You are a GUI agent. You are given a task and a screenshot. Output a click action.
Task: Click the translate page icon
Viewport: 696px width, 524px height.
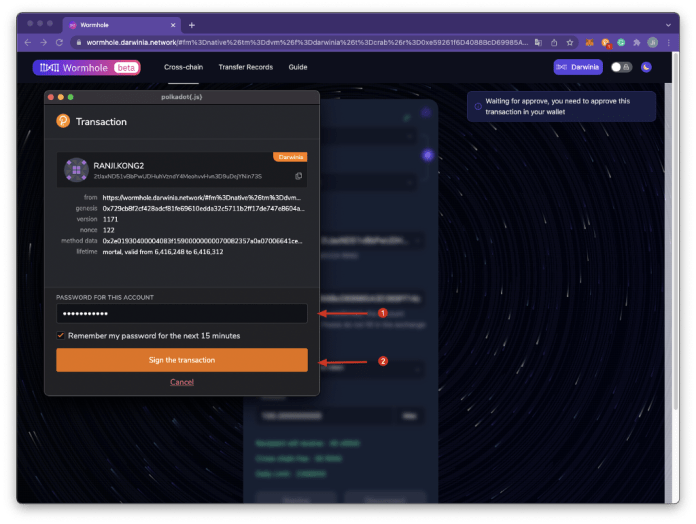coord(538,43)
